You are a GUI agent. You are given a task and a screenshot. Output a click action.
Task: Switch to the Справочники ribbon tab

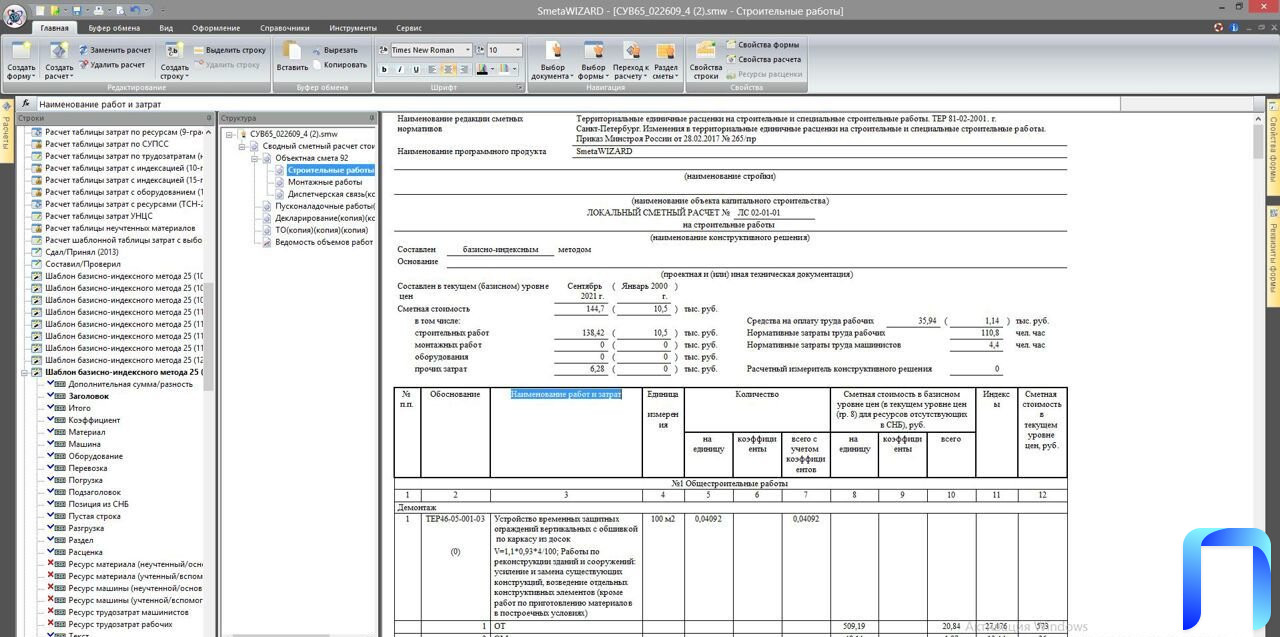(284, 28)
